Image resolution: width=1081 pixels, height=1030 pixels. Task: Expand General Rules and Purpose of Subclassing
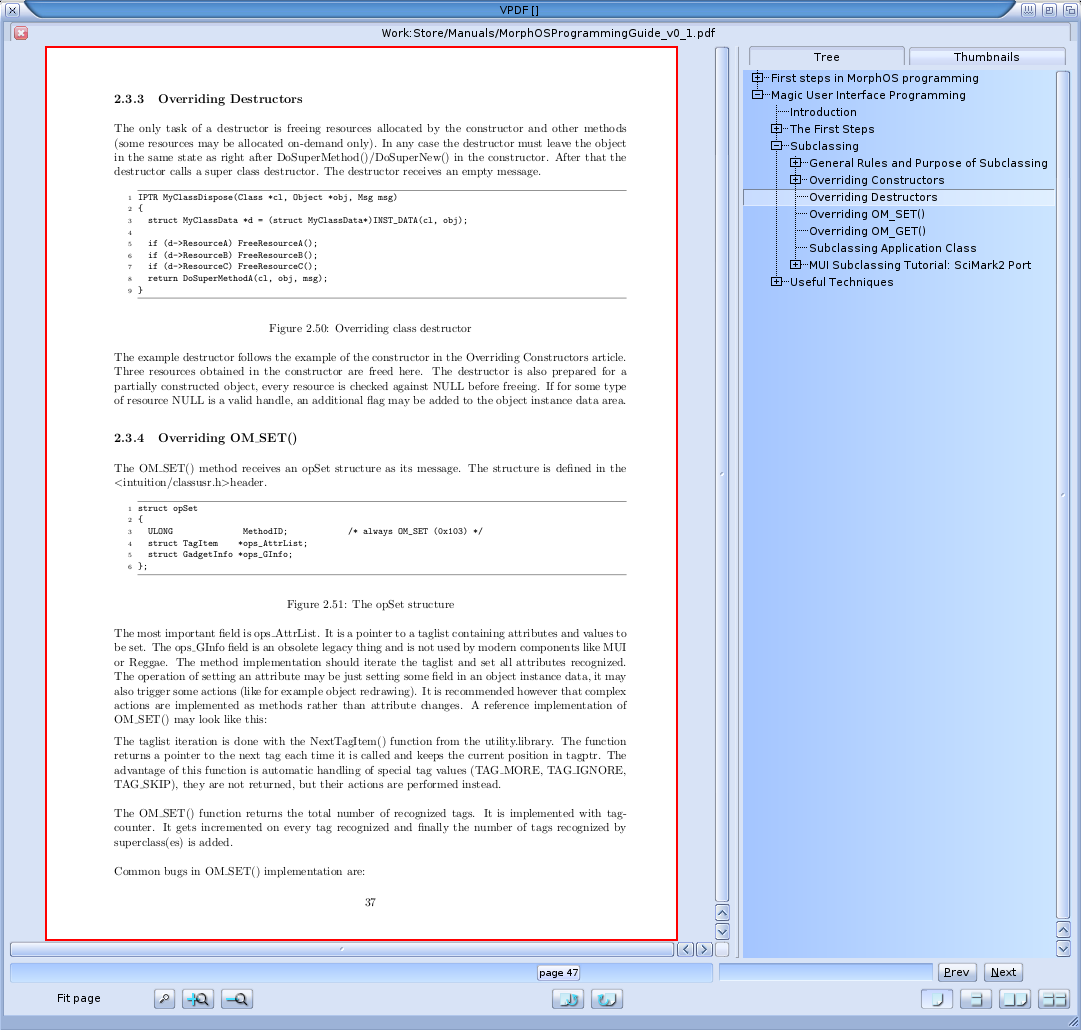(796, 163)
